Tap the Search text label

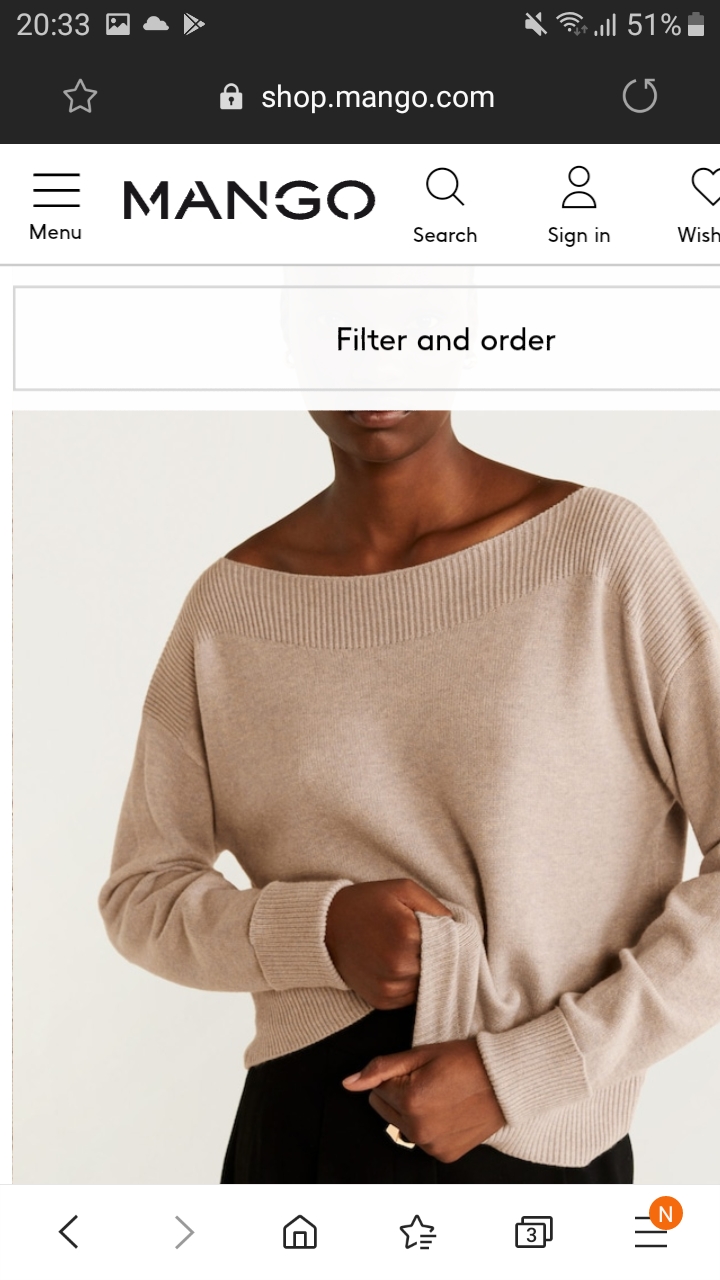(x=445, y=235)
